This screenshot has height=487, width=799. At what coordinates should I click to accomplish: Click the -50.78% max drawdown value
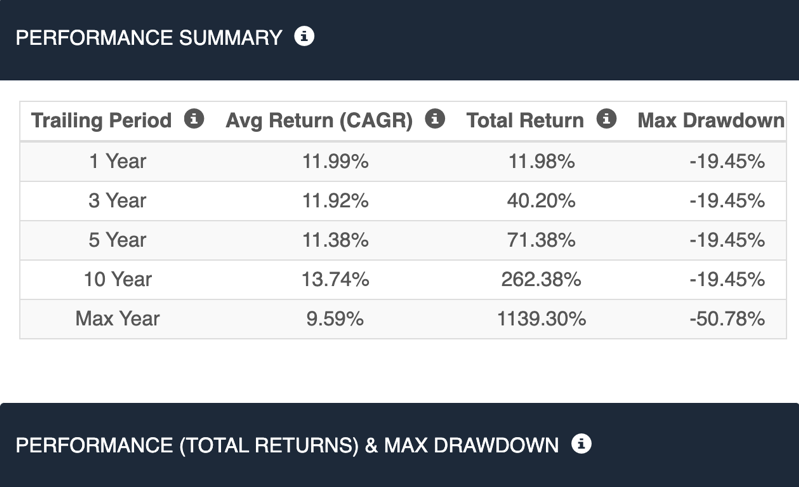(x=726, y=319)
